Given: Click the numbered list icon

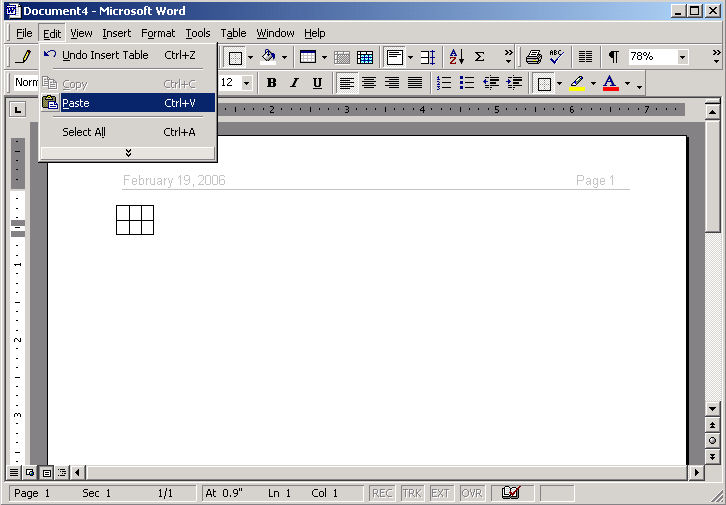Looking at the screenshot, I should coord(444,83).
